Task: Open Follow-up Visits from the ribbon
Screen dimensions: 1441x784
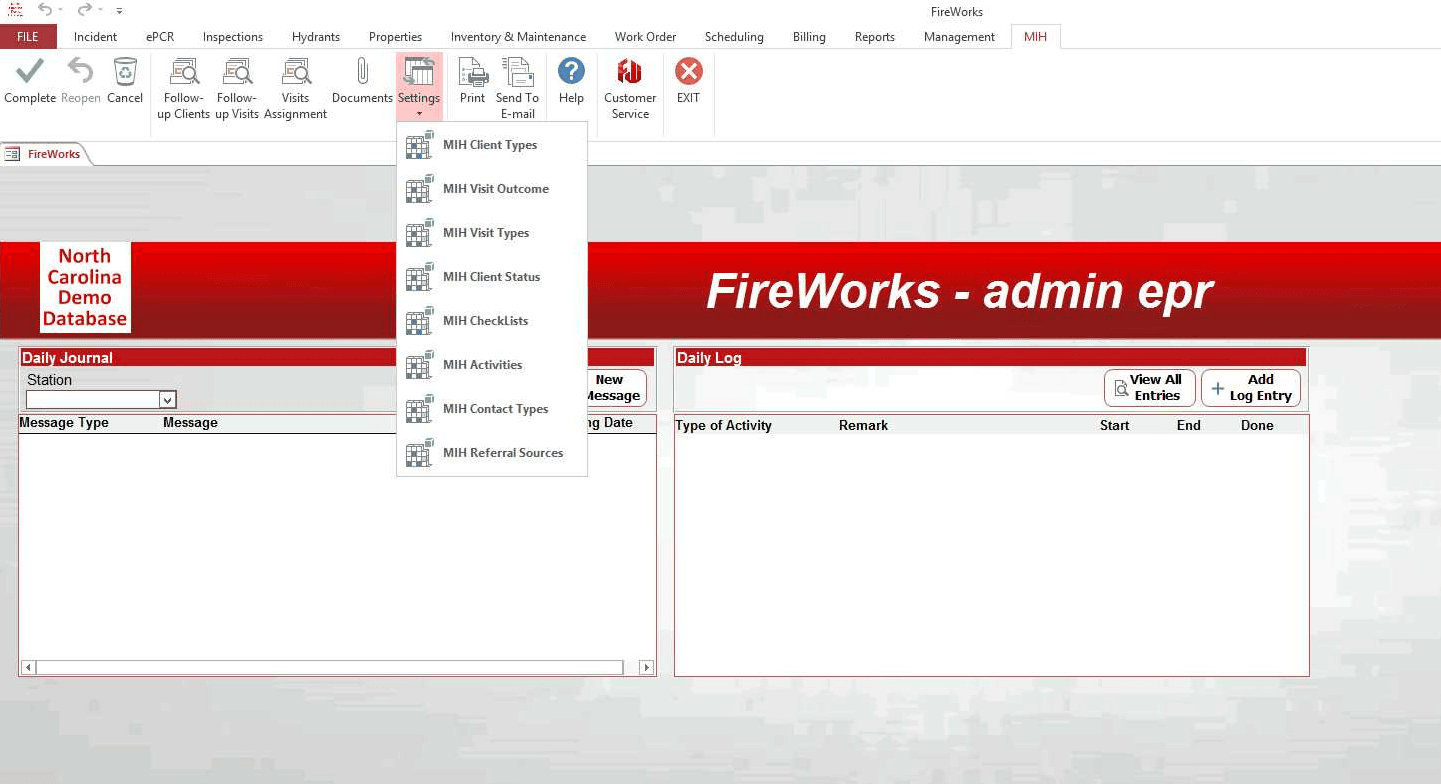Action: coord(237,88)
